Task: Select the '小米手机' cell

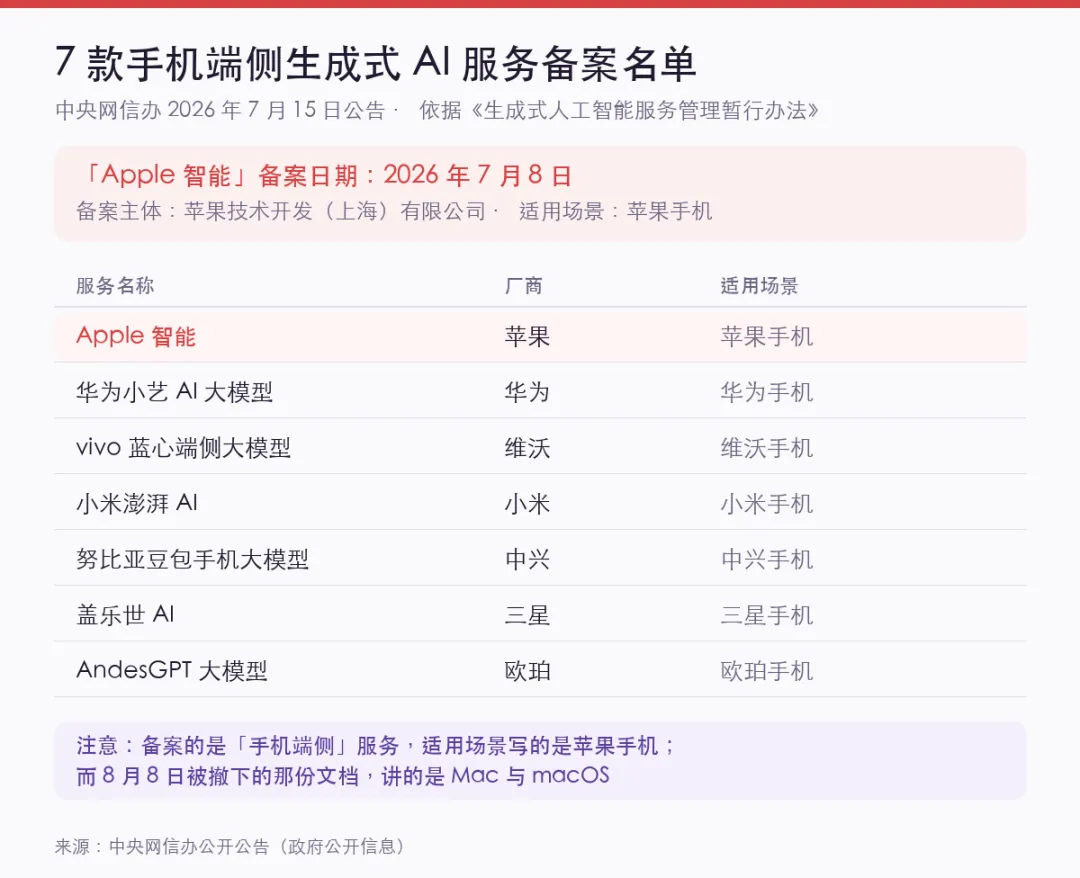Action: click(767, 503)
